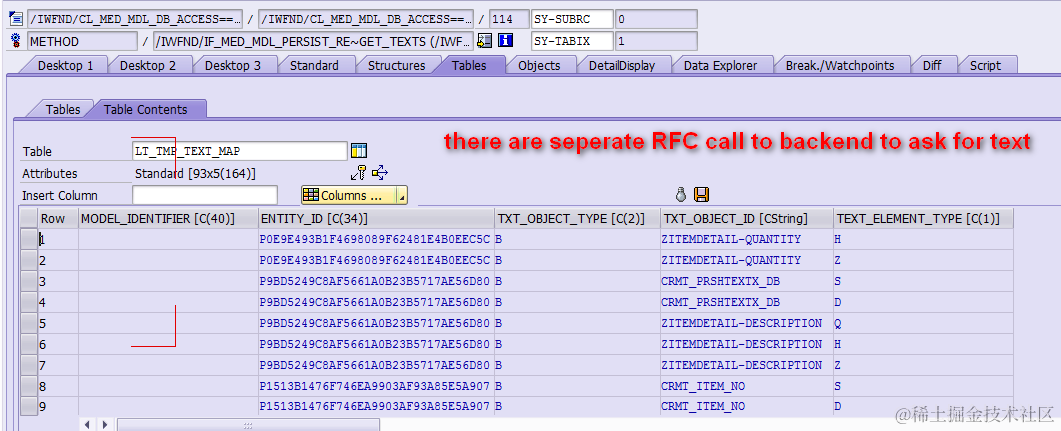The height and width of the screenshot is (431, 1061).
Task: Click the blue information icon
Action: coord(505,41)
